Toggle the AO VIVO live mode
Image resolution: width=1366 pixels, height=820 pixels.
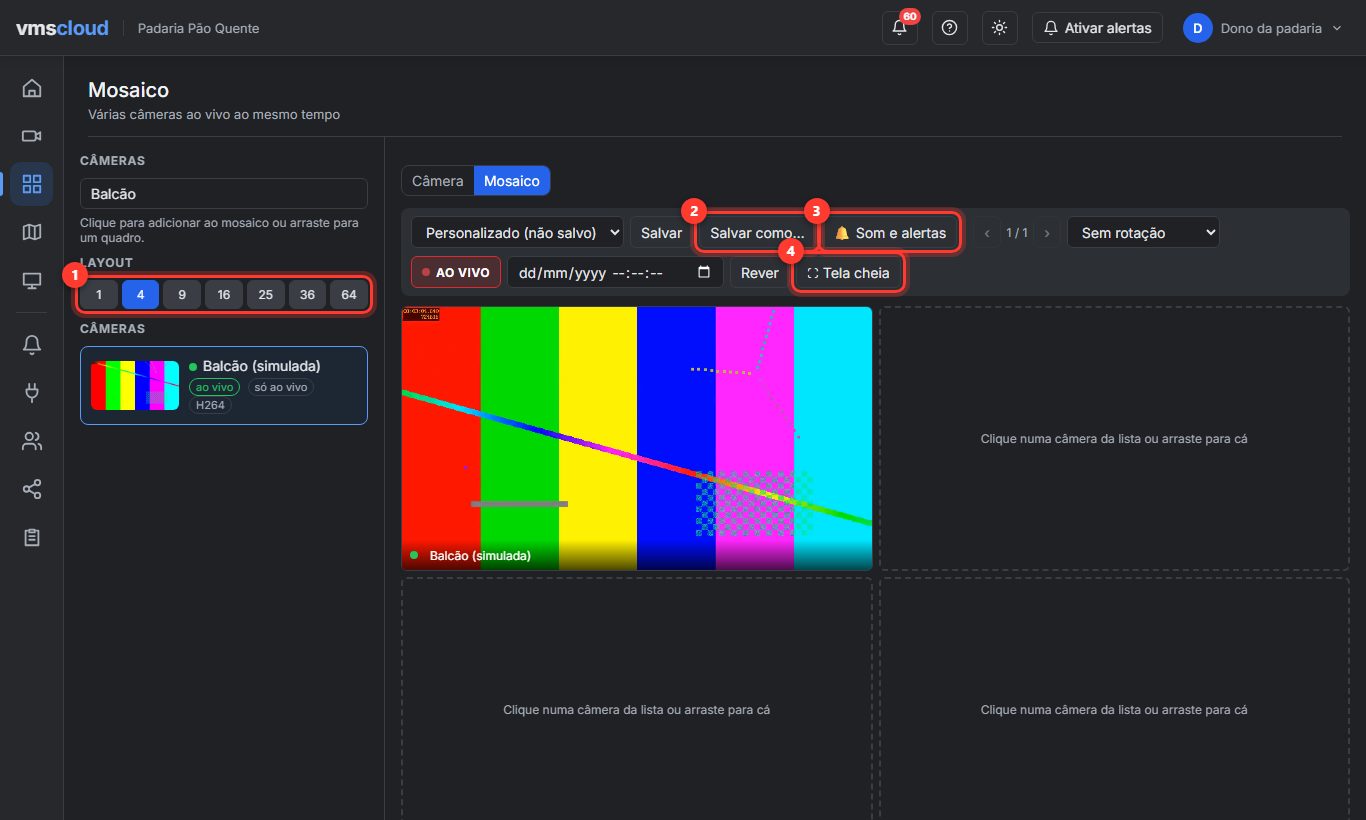click(456, 272)
